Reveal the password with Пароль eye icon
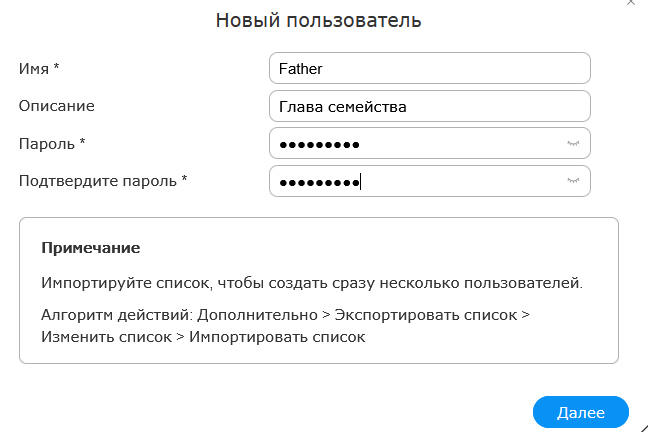The height and width of the screenshot is (432, 648). 573,143
